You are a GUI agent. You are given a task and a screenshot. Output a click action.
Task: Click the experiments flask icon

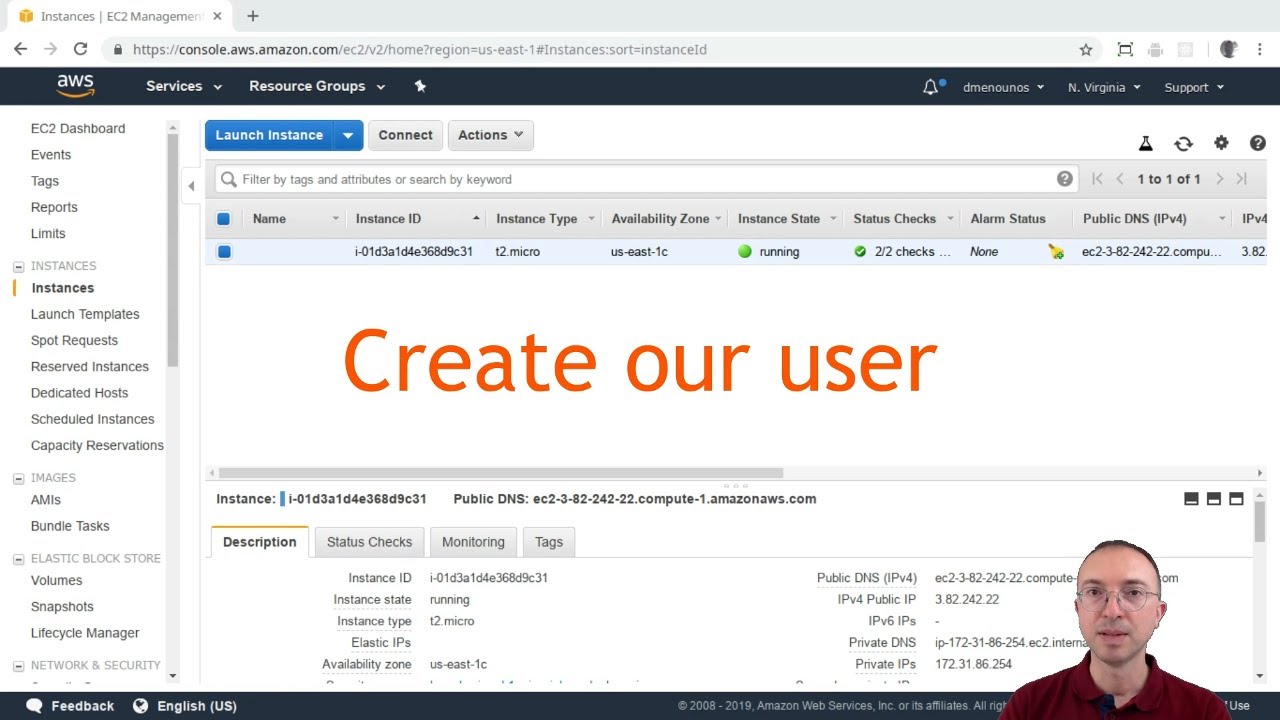coord(1146,144)
